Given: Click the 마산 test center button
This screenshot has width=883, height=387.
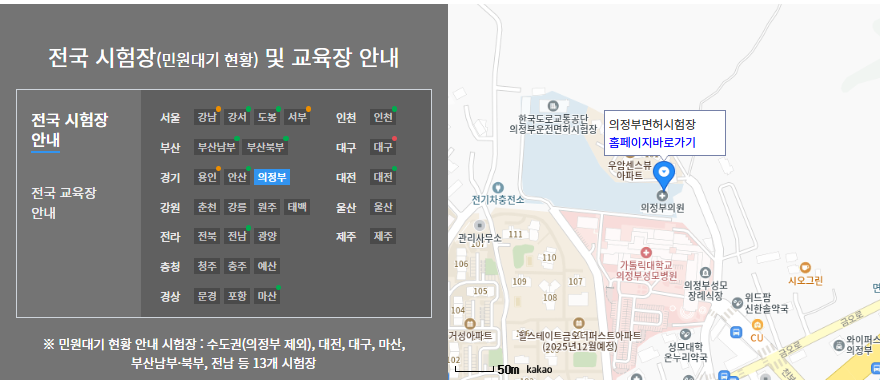Looking at the screenshot, I should (x=267, y=296).
